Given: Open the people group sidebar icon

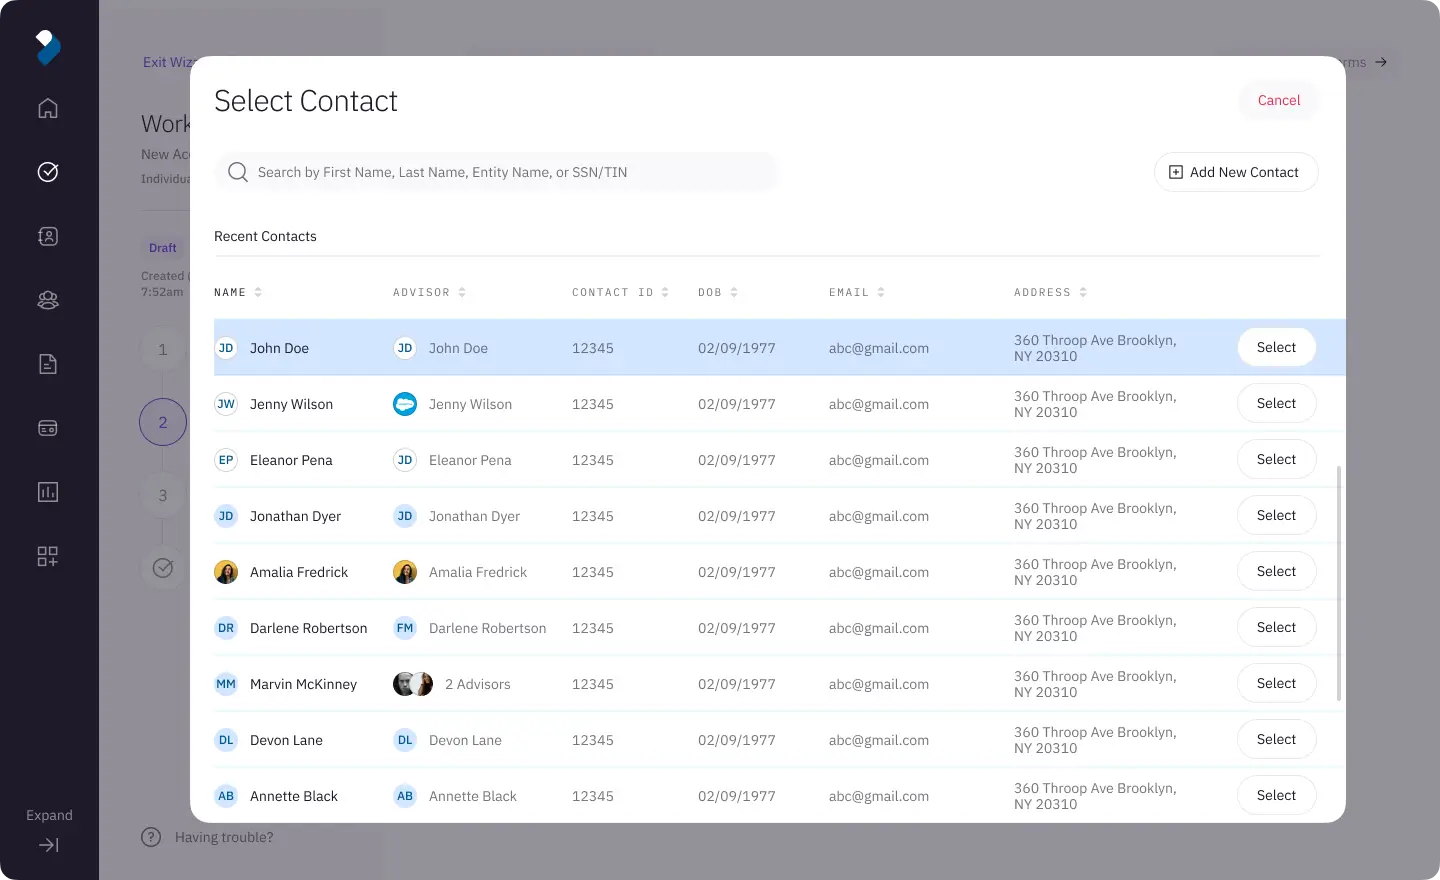Looking at the screenshot, I should [x=48, y=300].
